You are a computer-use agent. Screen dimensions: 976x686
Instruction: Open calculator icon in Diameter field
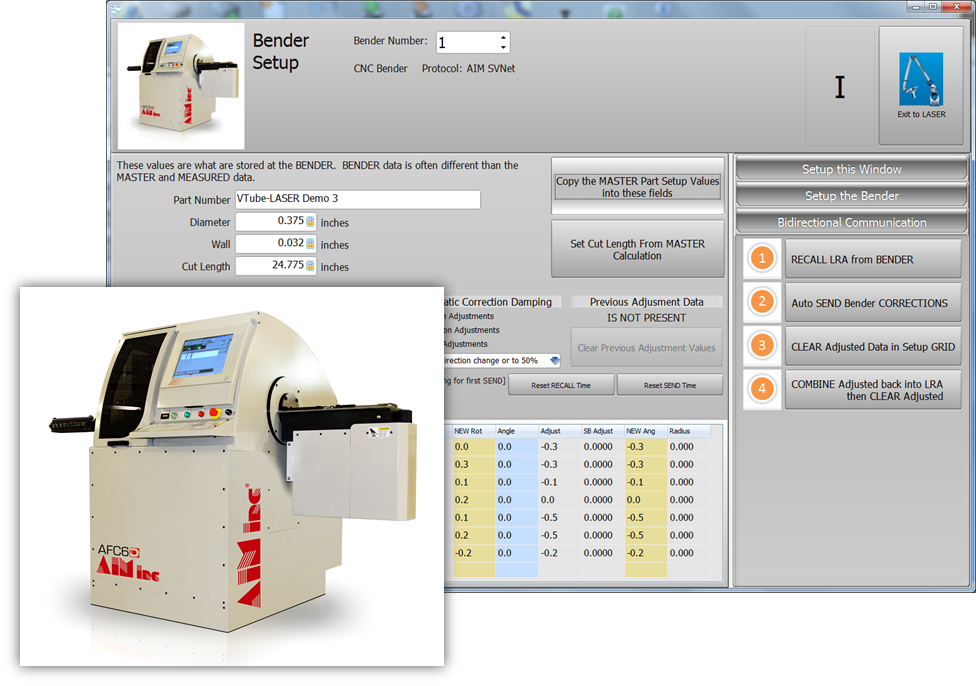coord(310,222)
